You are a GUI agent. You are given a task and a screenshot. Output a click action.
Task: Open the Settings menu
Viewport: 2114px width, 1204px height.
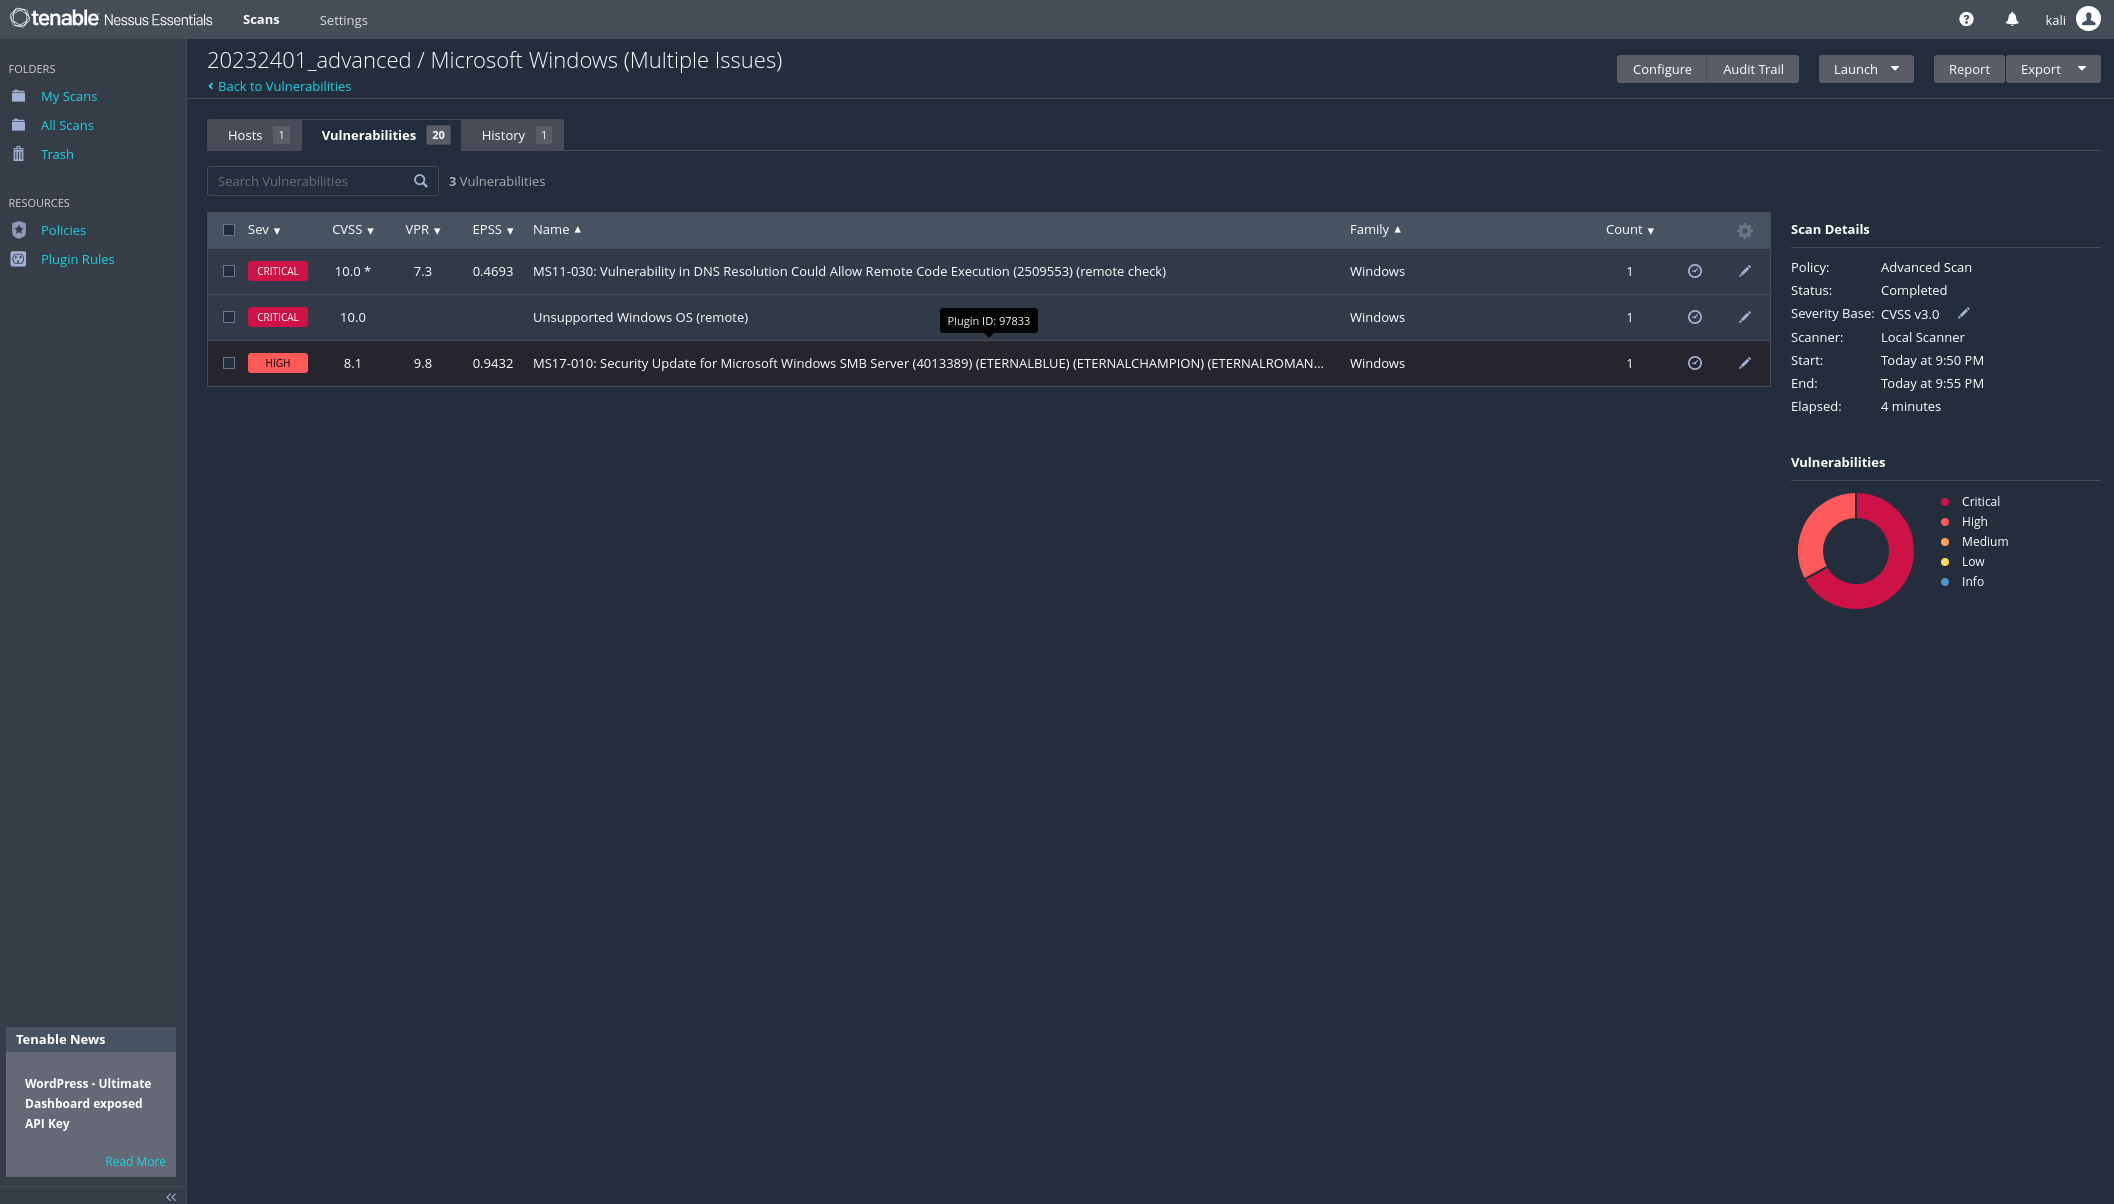click(343, 20)
